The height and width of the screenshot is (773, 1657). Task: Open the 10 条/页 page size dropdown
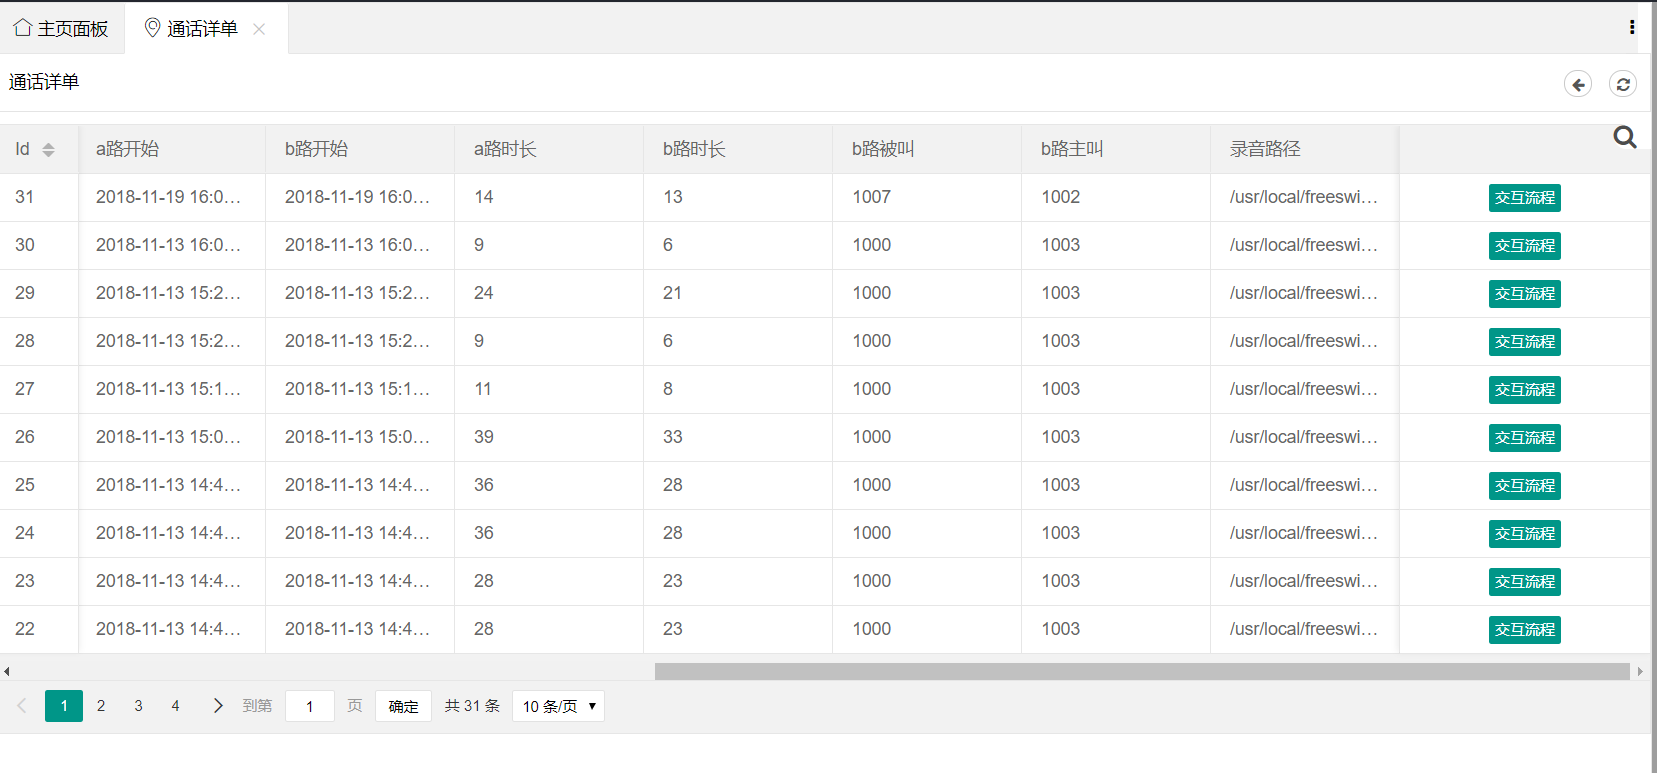coord(558,706)
